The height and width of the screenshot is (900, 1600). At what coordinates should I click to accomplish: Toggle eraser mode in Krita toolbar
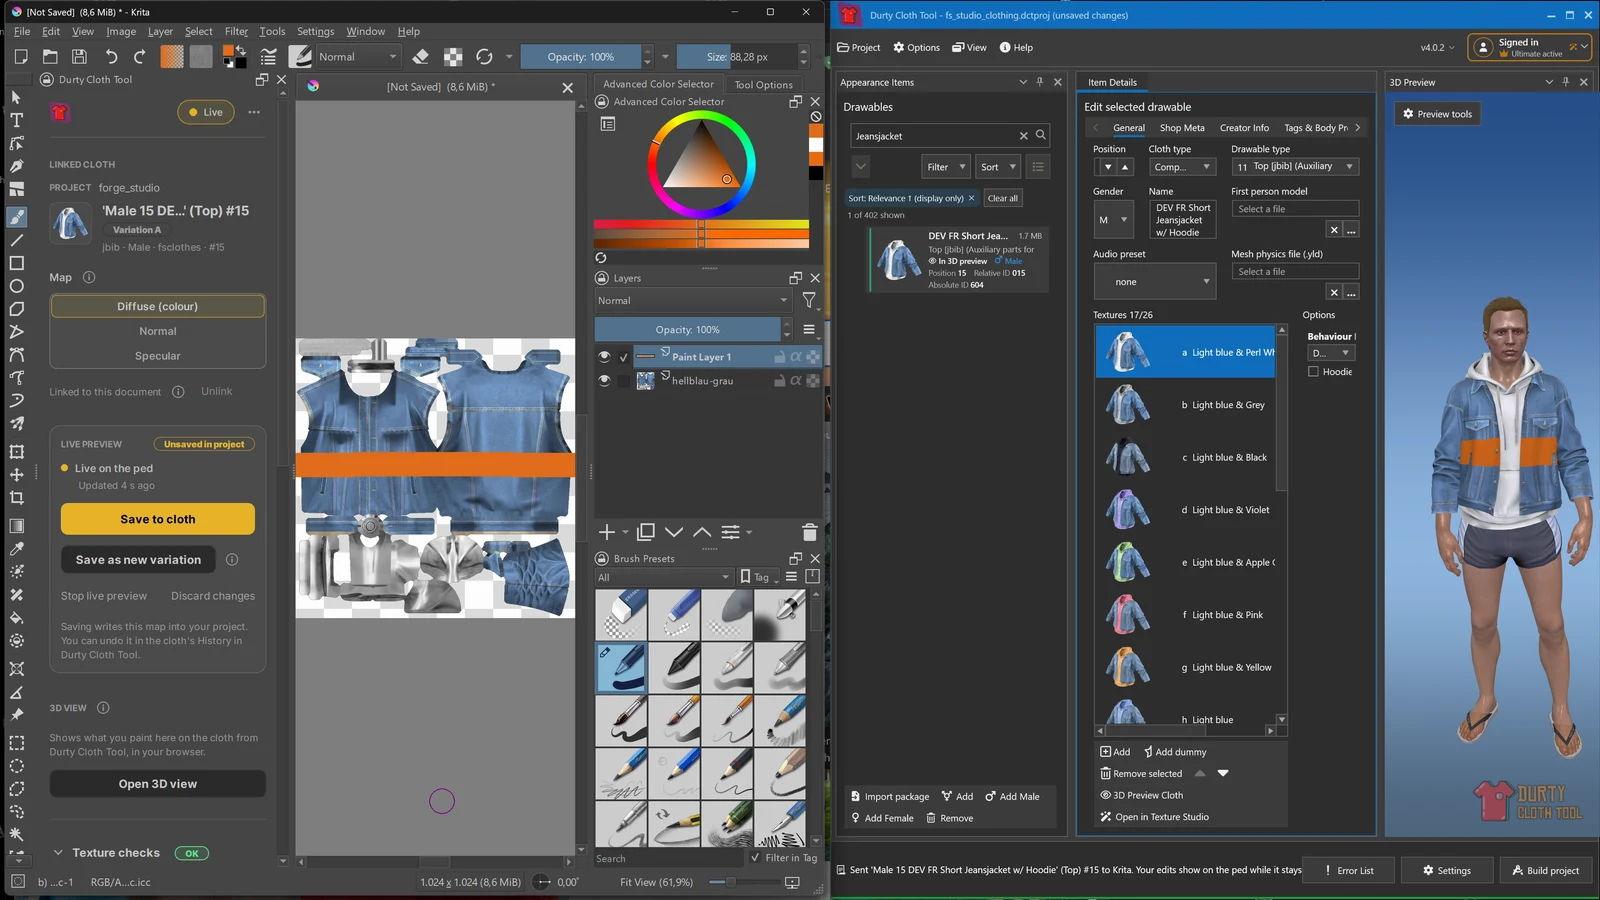[x=421, y=57]
